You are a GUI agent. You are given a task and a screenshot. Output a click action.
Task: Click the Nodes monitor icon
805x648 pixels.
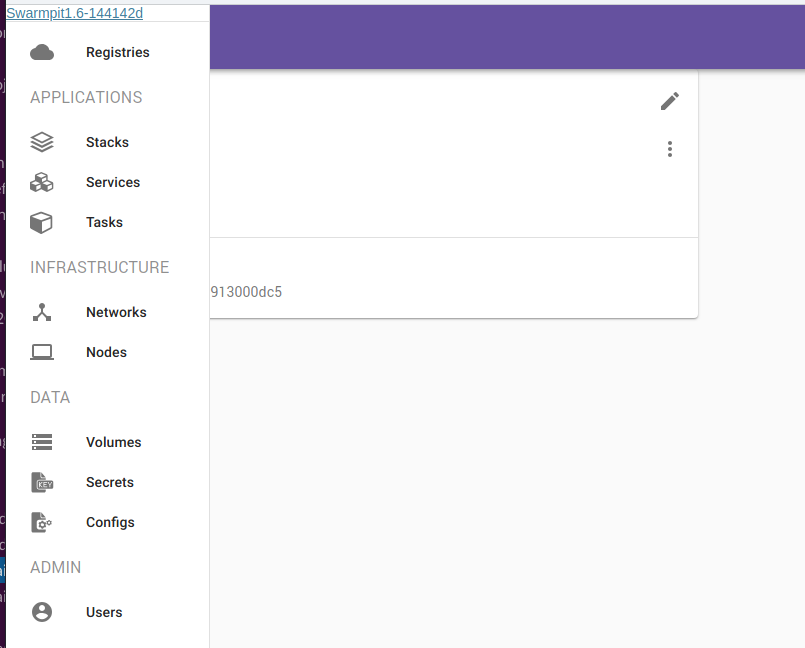[x=41, y=352]
